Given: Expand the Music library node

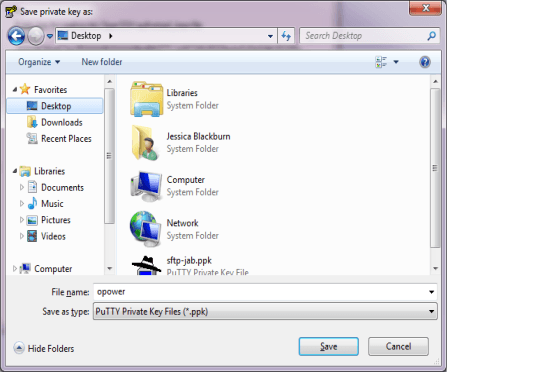Looking at the screenshot, I should click(22, 204).
